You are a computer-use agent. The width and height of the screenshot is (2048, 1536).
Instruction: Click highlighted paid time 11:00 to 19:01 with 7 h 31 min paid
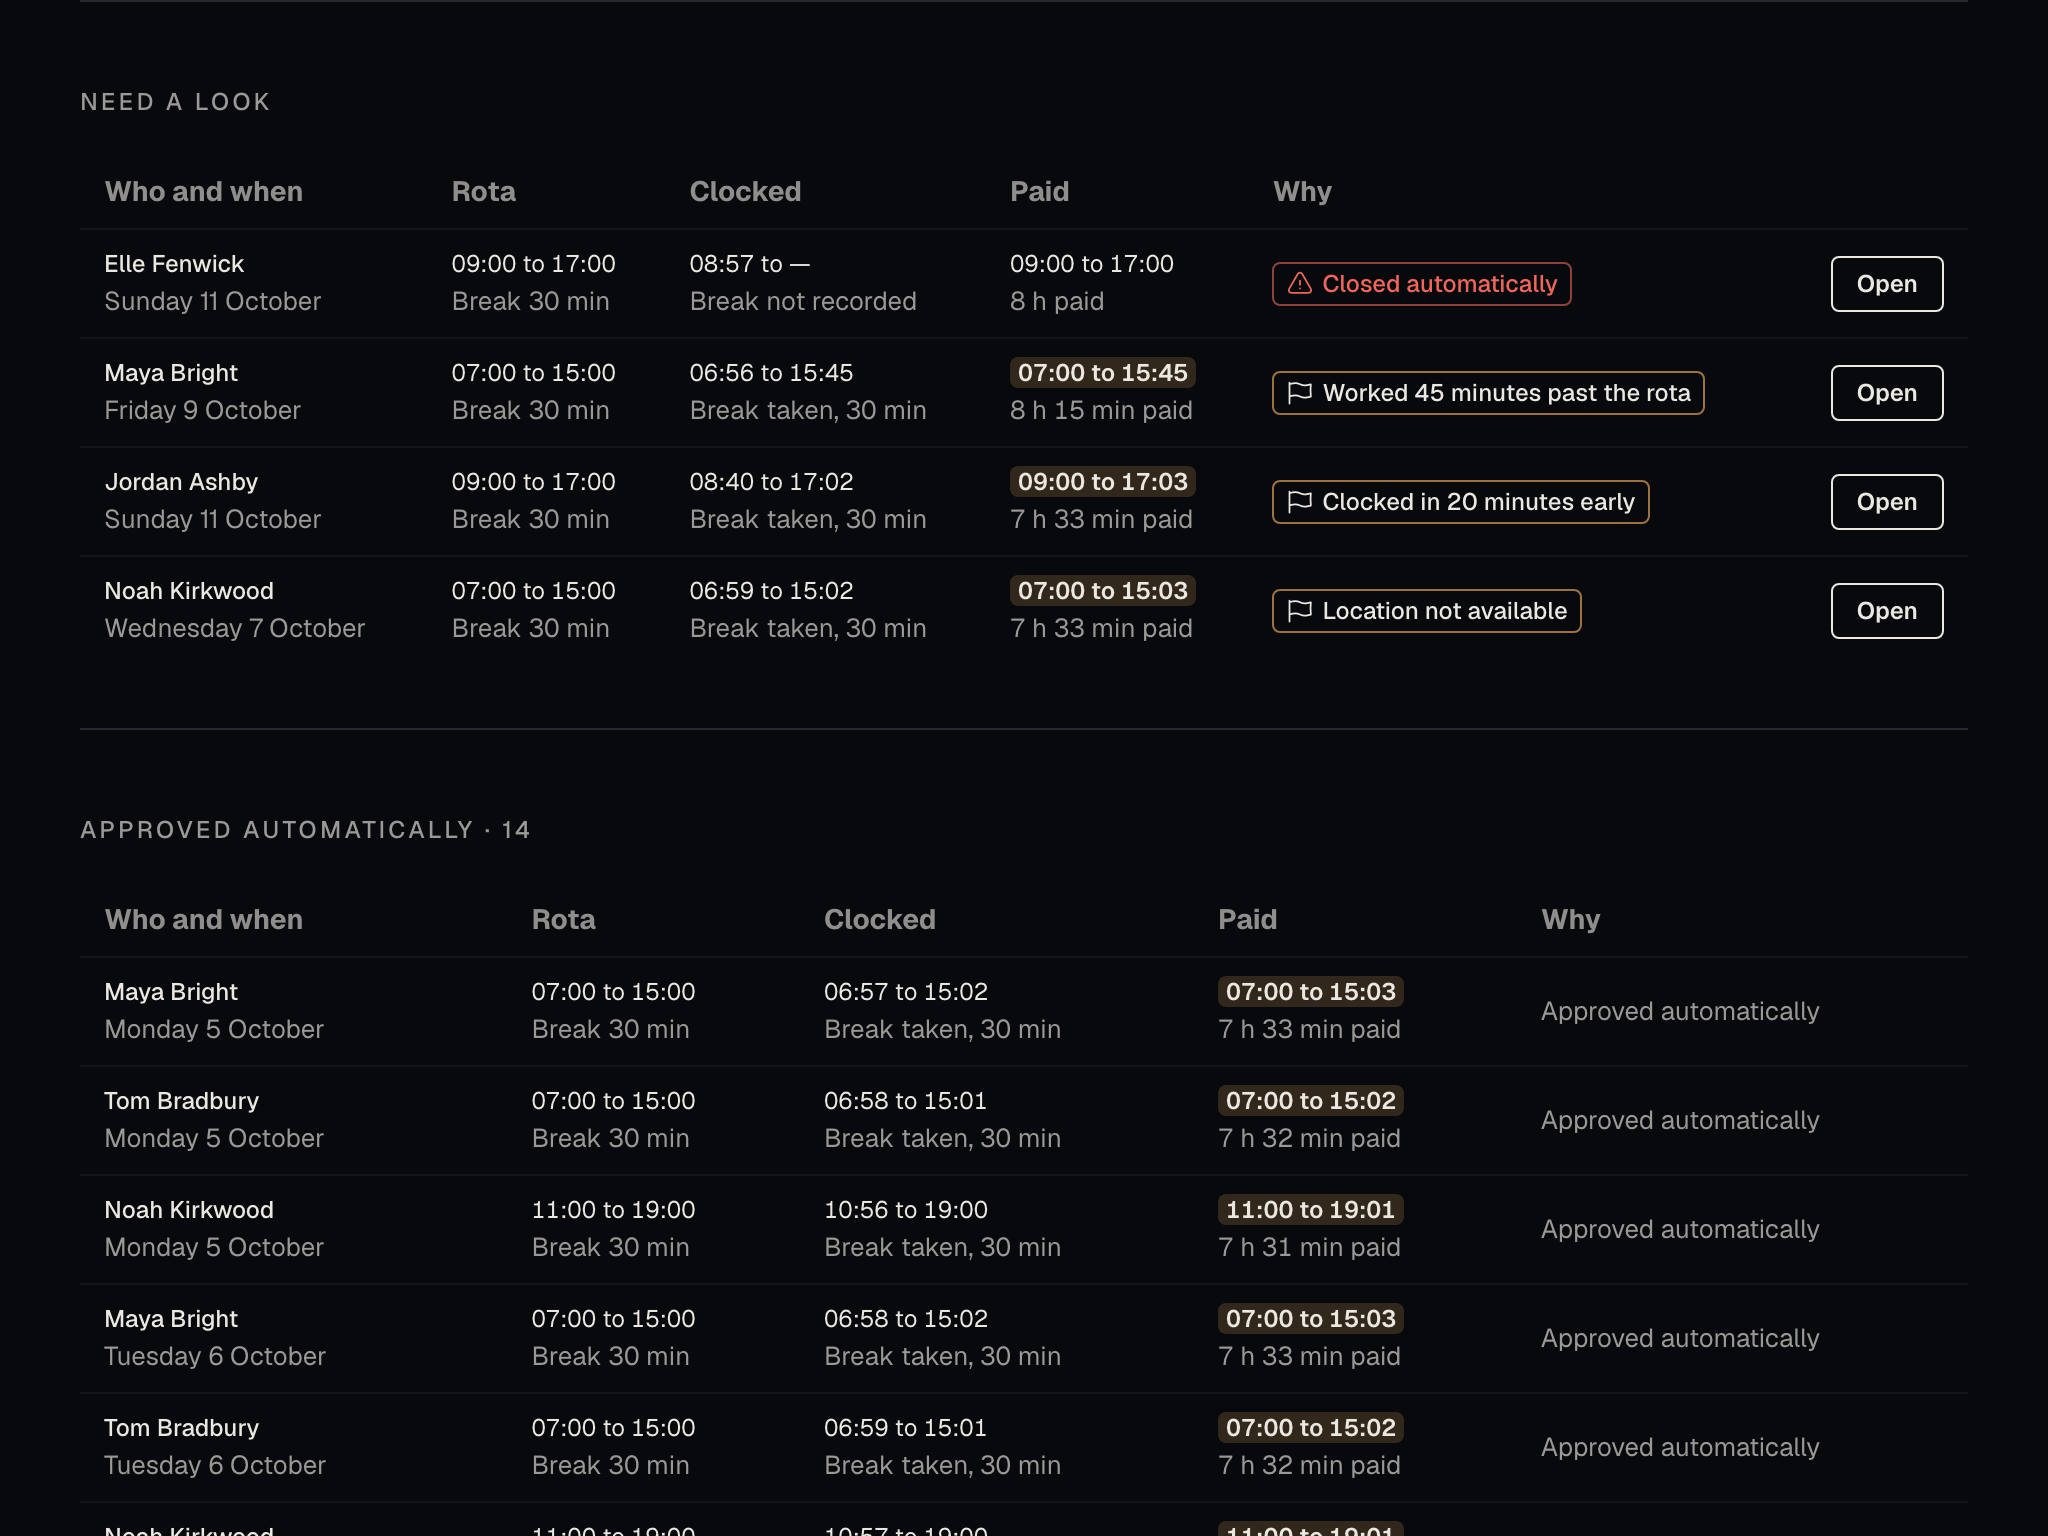click(x=1310, y=1210)
